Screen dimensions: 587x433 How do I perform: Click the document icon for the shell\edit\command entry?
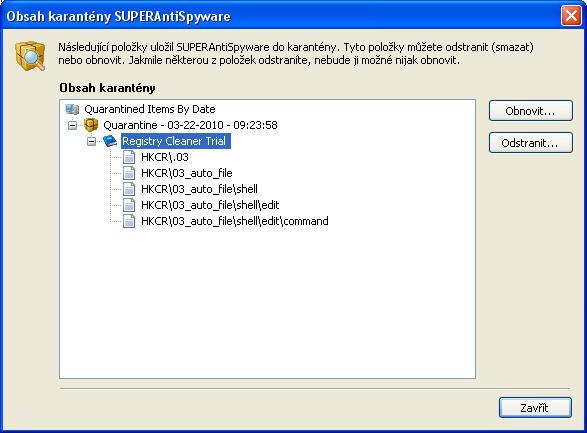coord(129,221)
